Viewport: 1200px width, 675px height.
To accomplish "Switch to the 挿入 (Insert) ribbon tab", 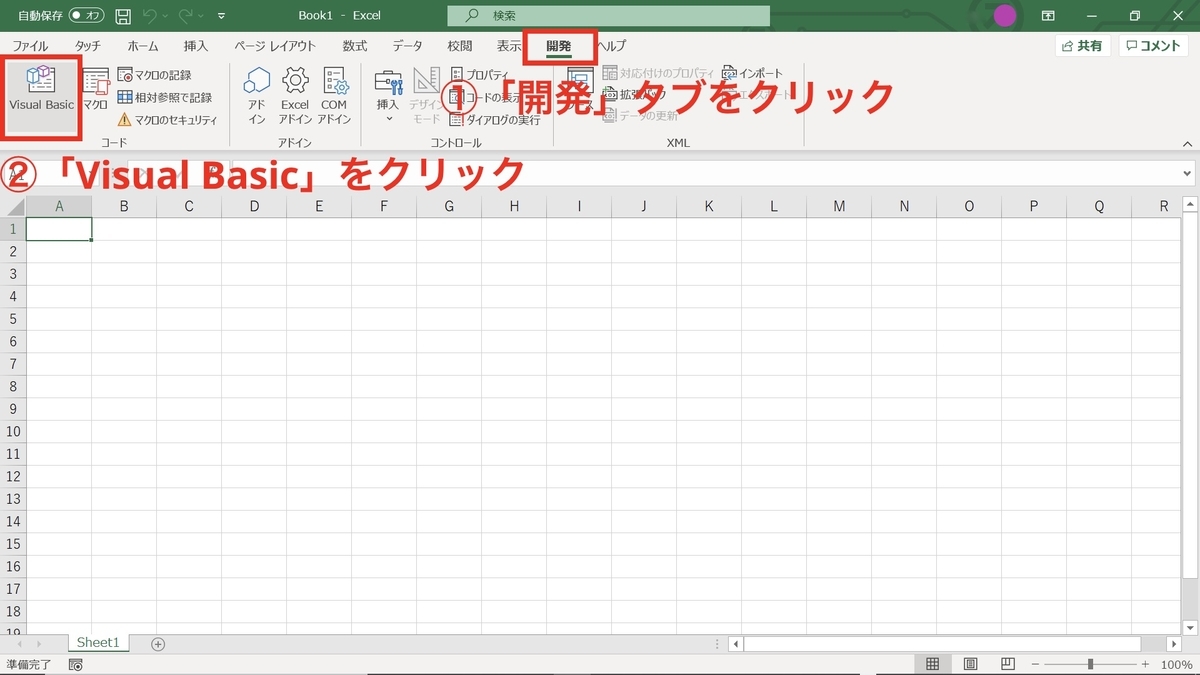I will (196, 46).
